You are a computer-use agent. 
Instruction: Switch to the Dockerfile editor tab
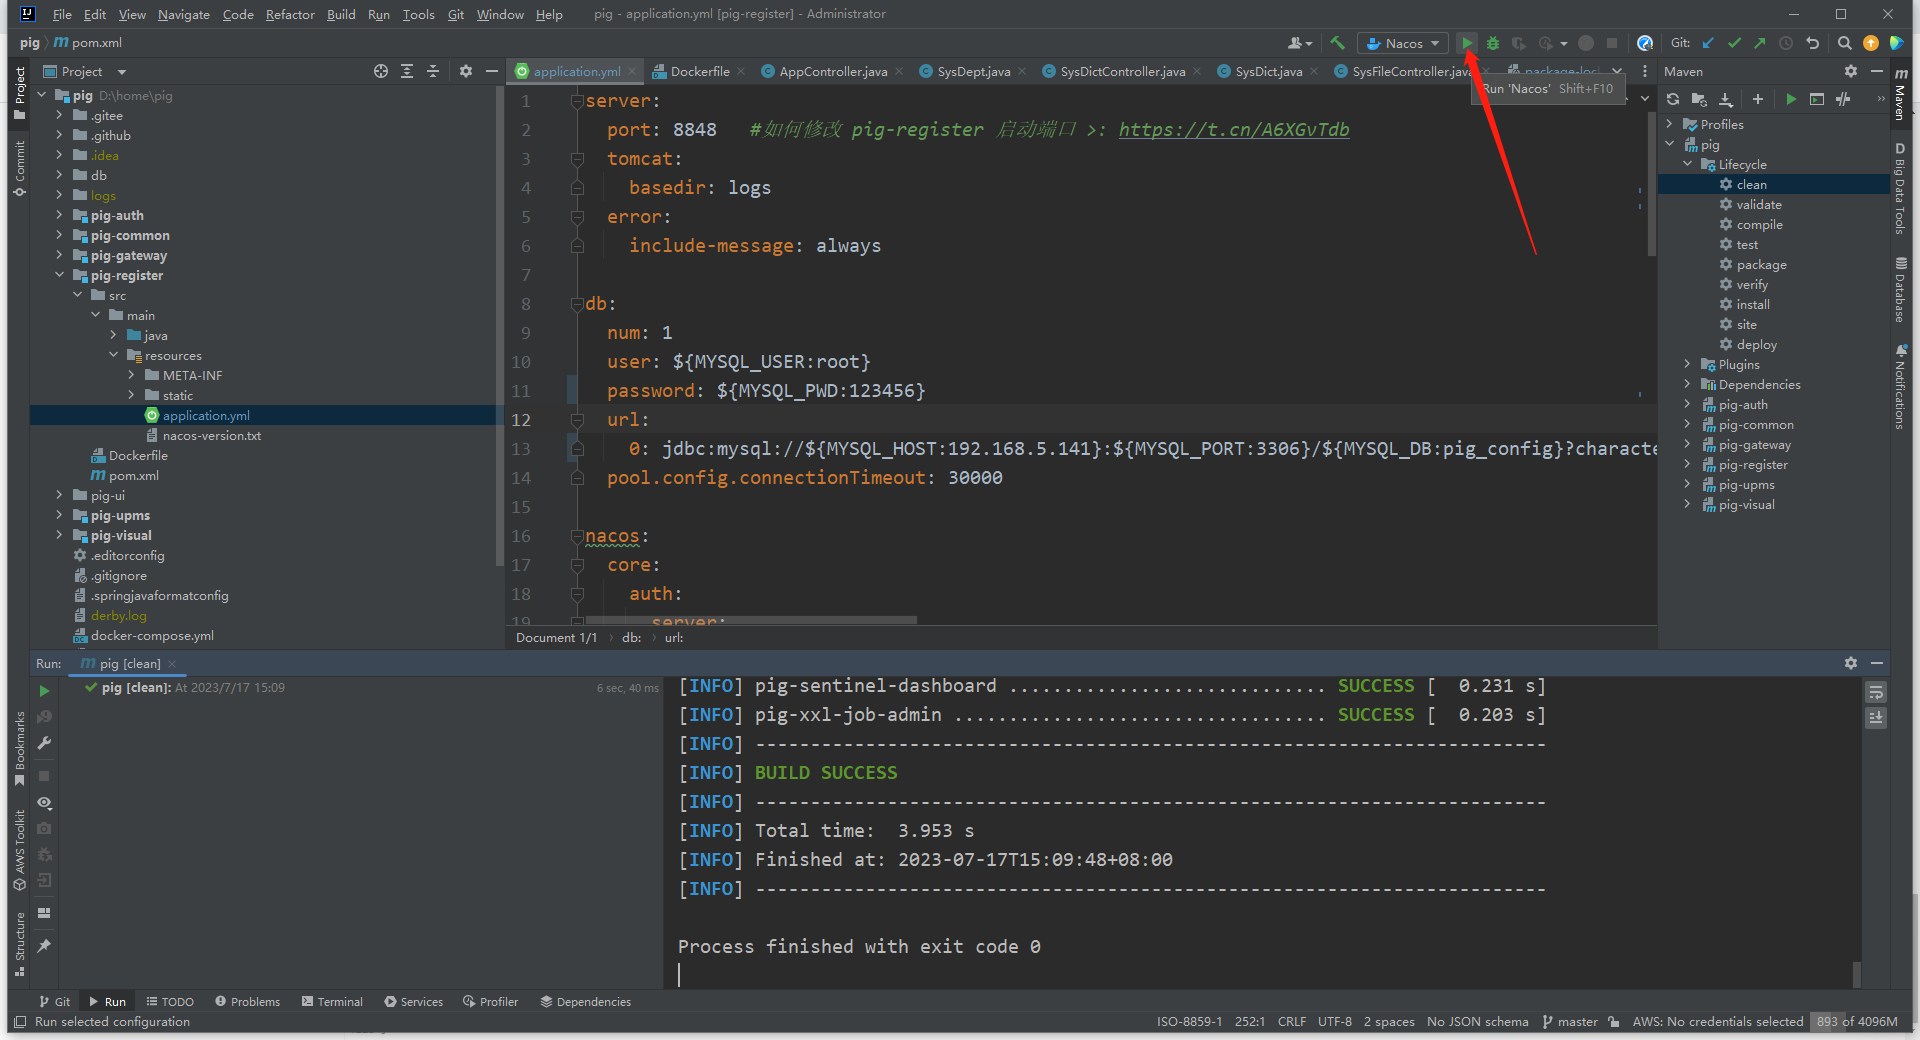click(x=699, y=71)
